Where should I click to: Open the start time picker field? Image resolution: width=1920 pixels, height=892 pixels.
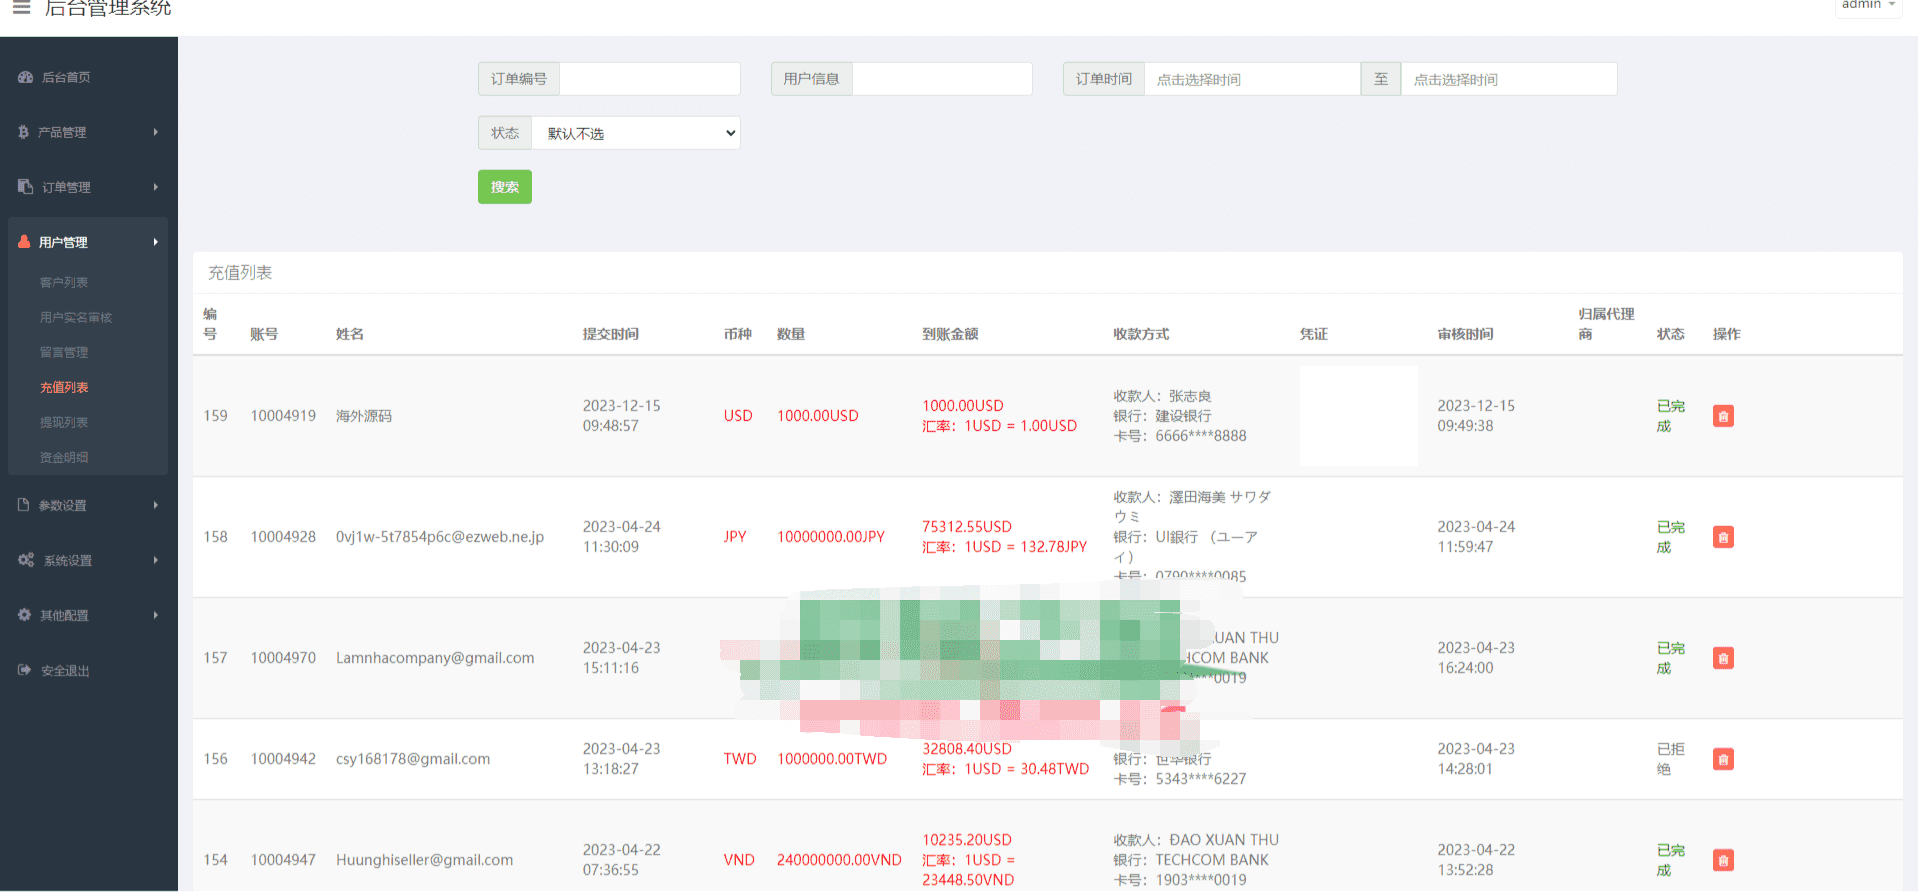(x=1251, y=79)
